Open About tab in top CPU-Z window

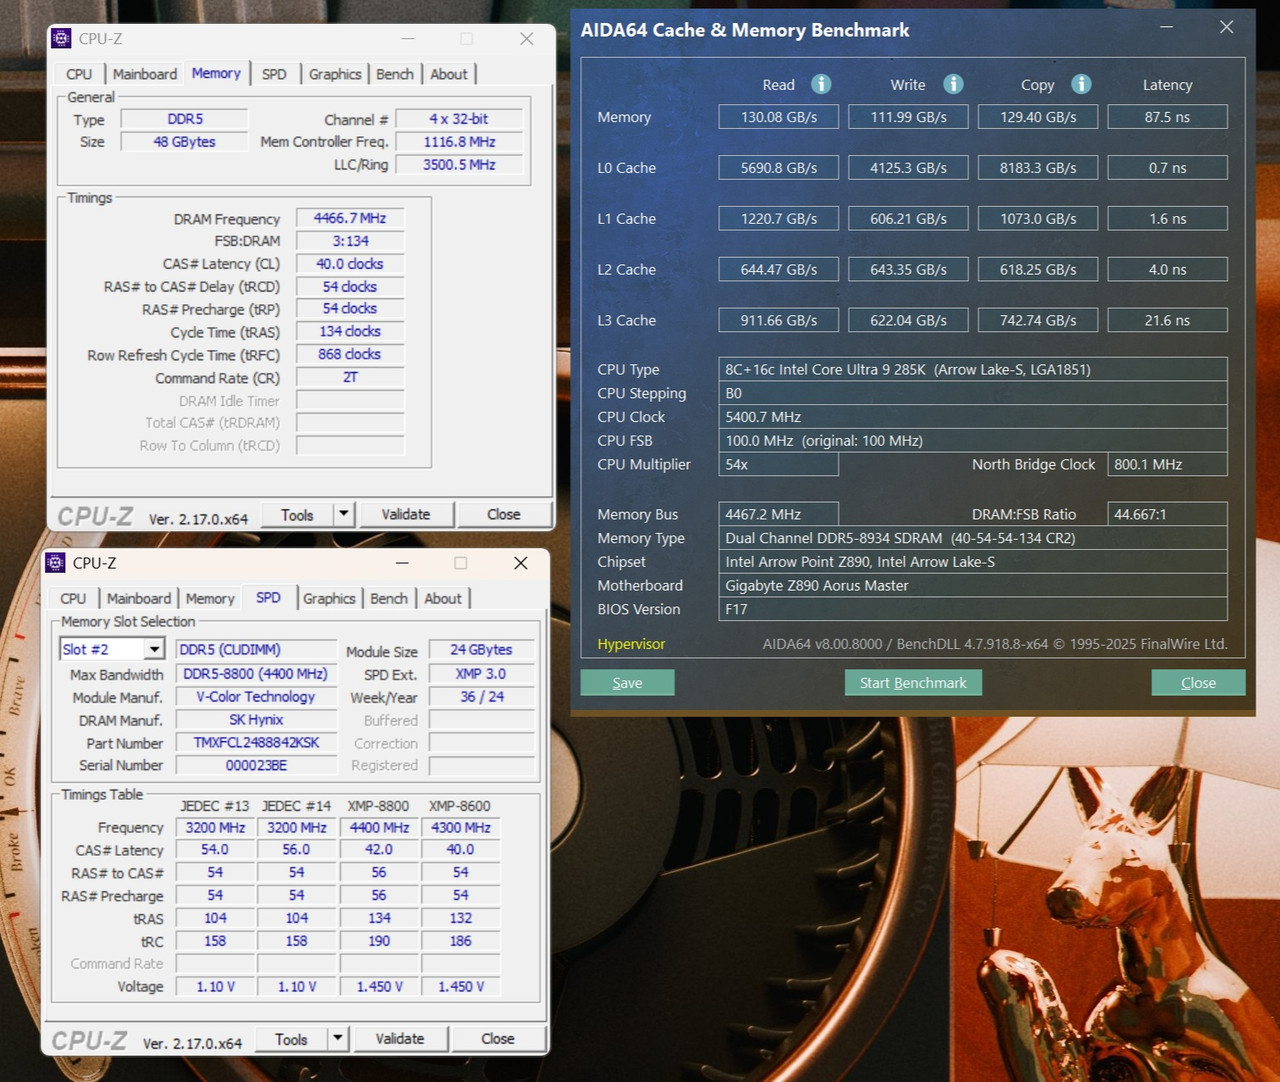coord(449,74)
